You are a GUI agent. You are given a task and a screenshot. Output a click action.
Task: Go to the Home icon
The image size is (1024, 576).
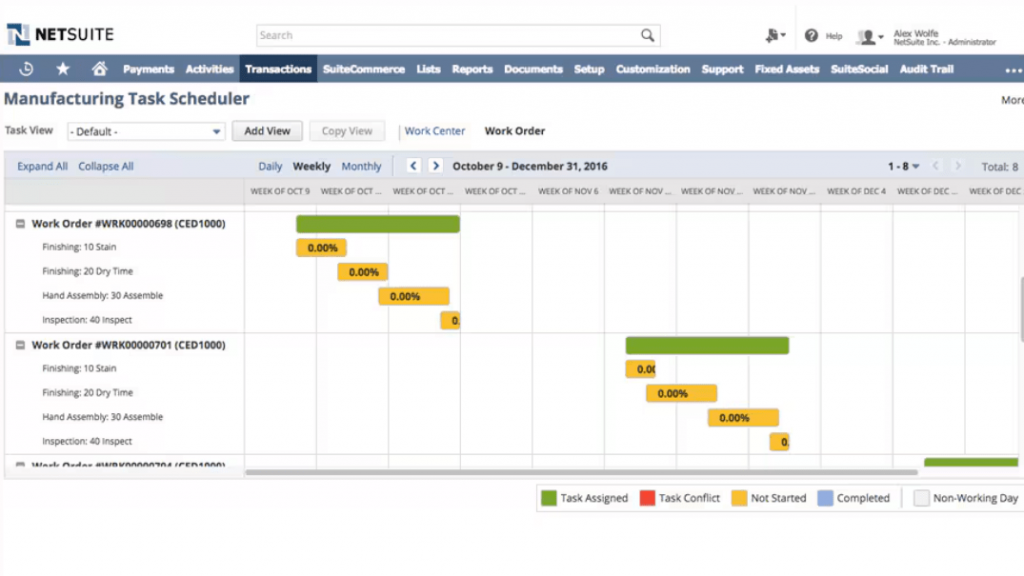[x=99, y=69]
